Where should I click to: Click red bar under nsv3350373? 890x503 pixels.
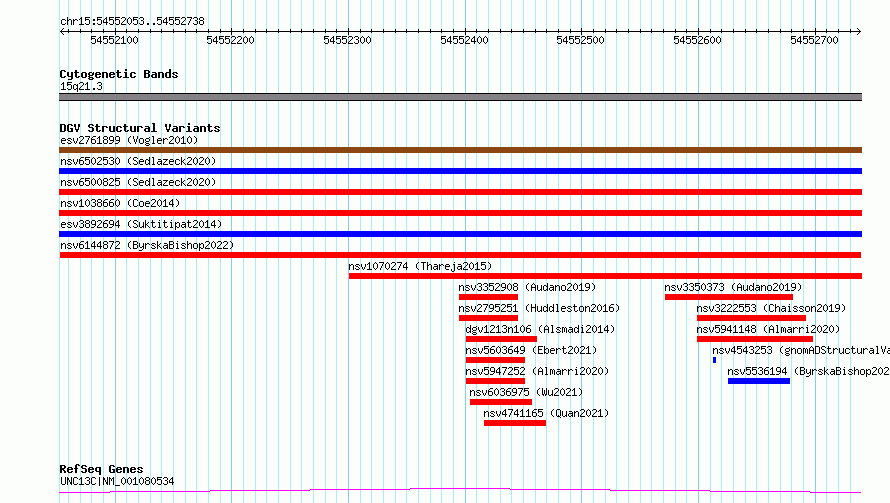729,297
